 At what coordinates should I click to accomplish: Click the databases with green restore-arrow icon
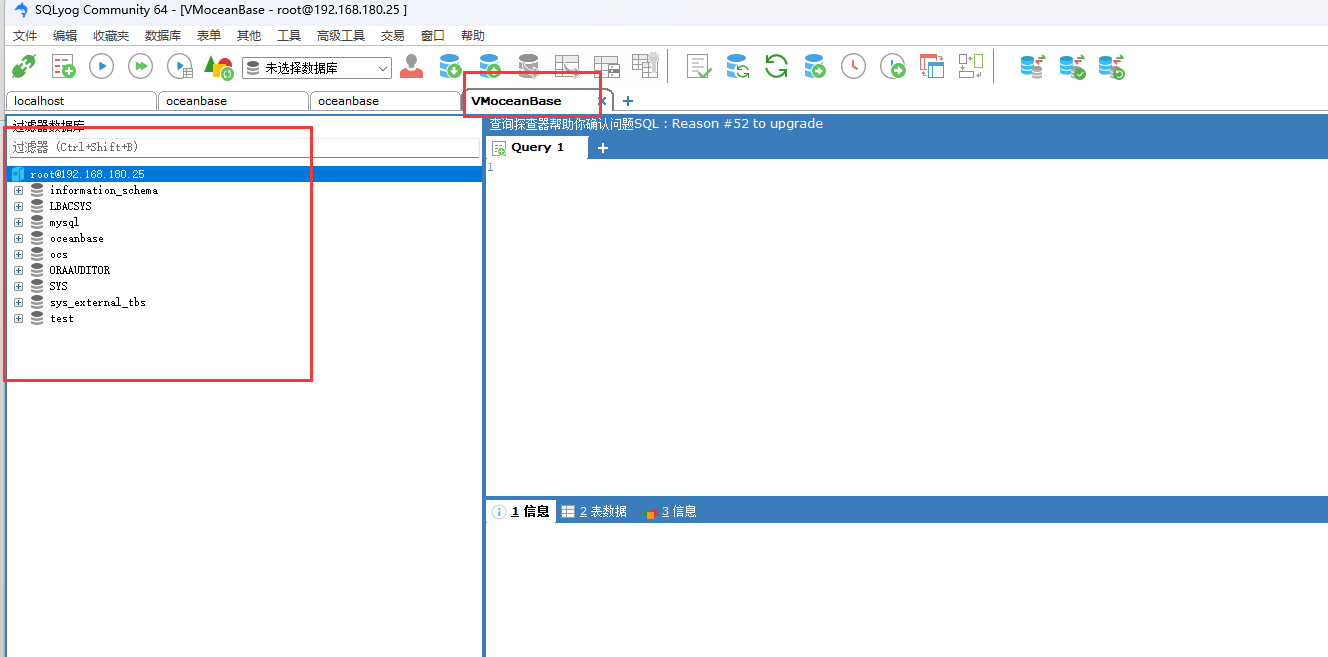pos(1111,67)
